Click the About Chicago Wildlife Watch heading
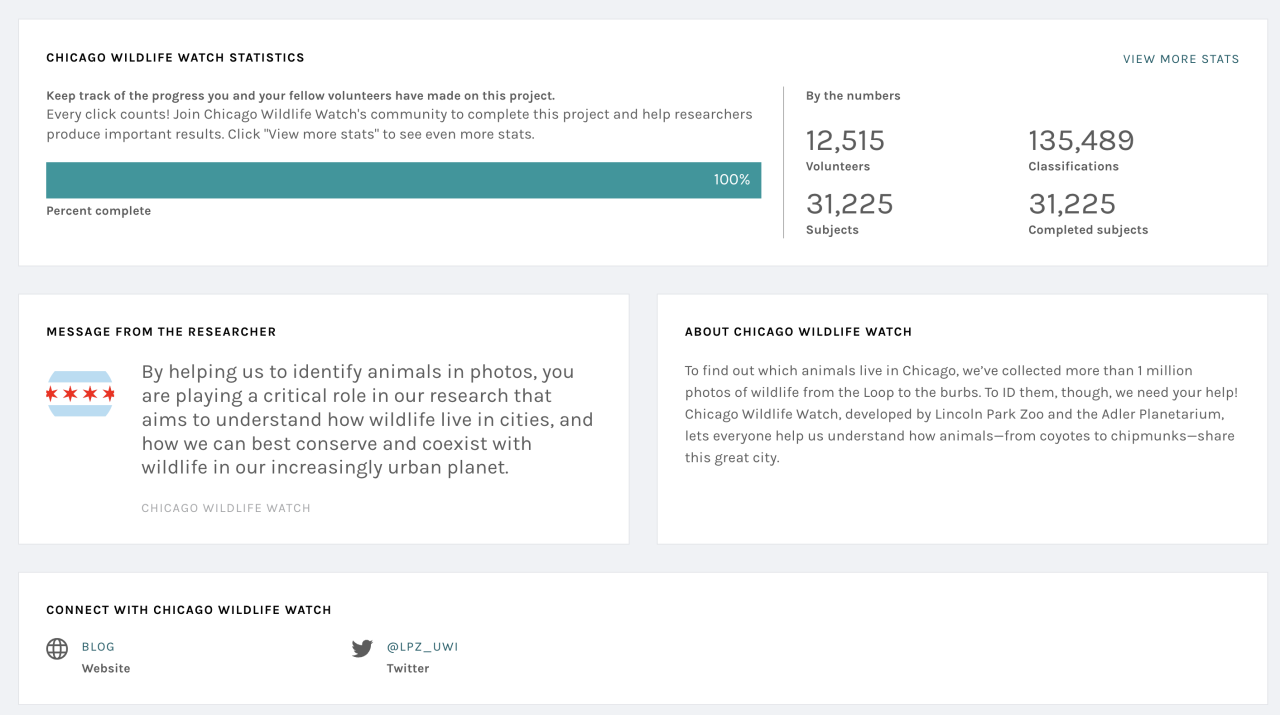 (798, 332)
